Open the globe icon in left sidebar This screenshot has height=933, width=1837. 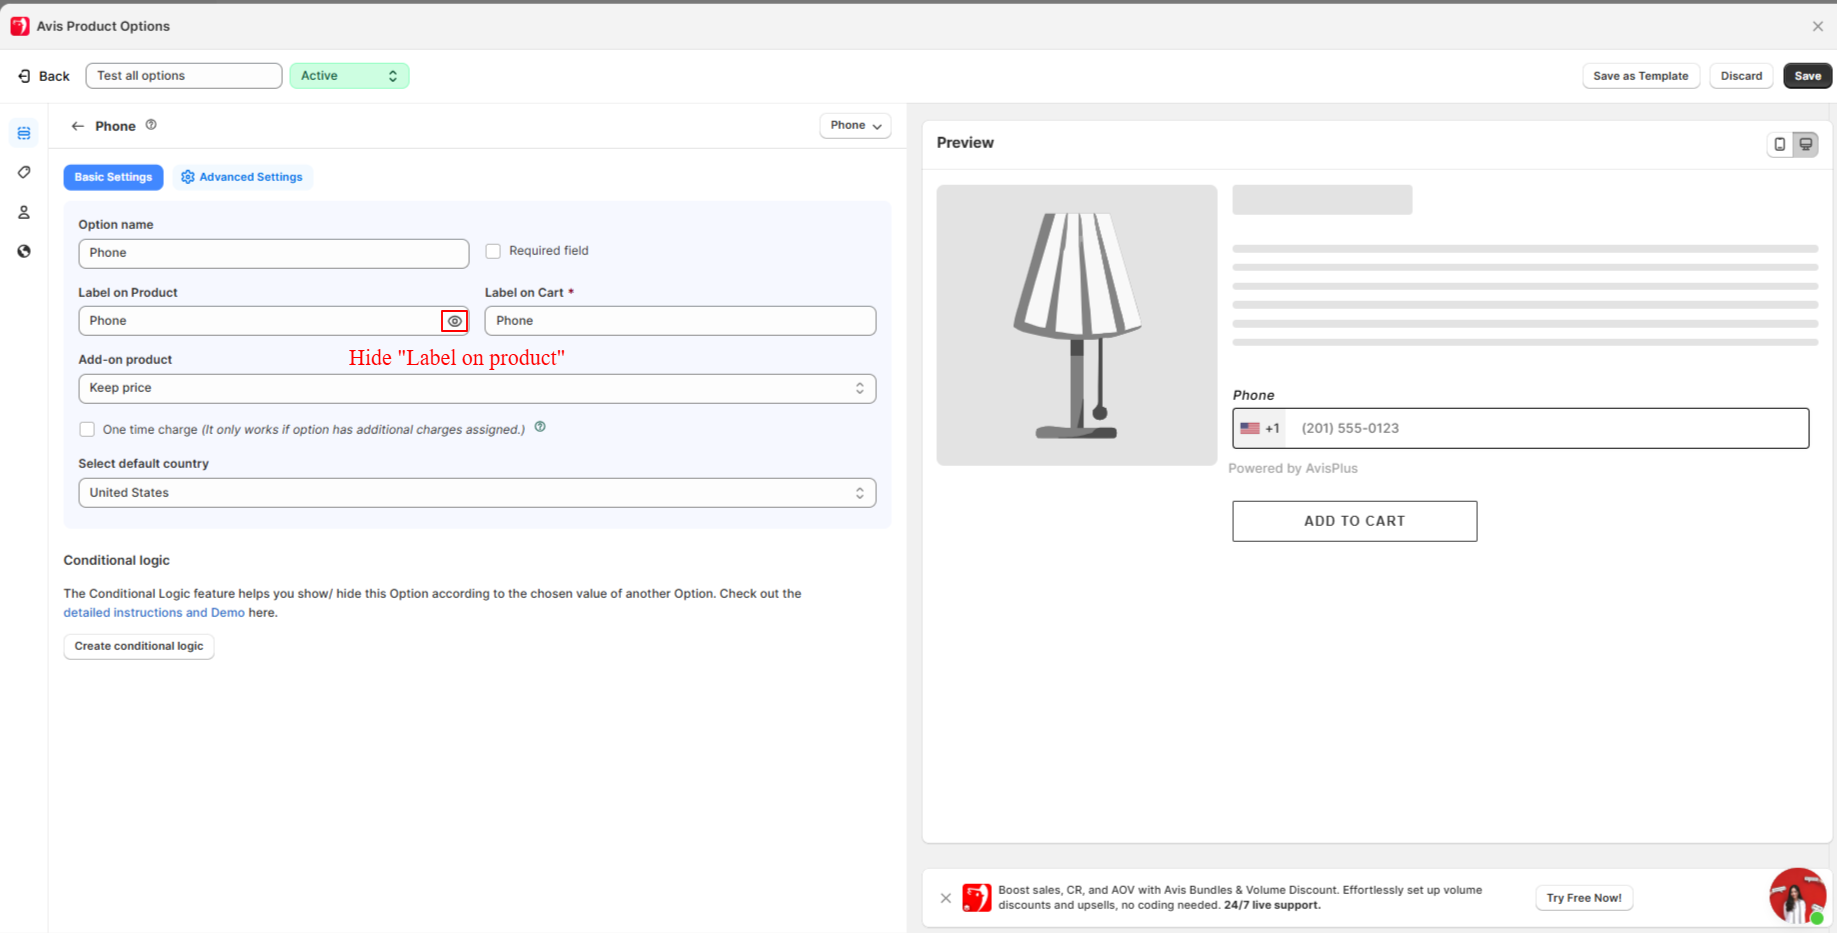point(24,251)
